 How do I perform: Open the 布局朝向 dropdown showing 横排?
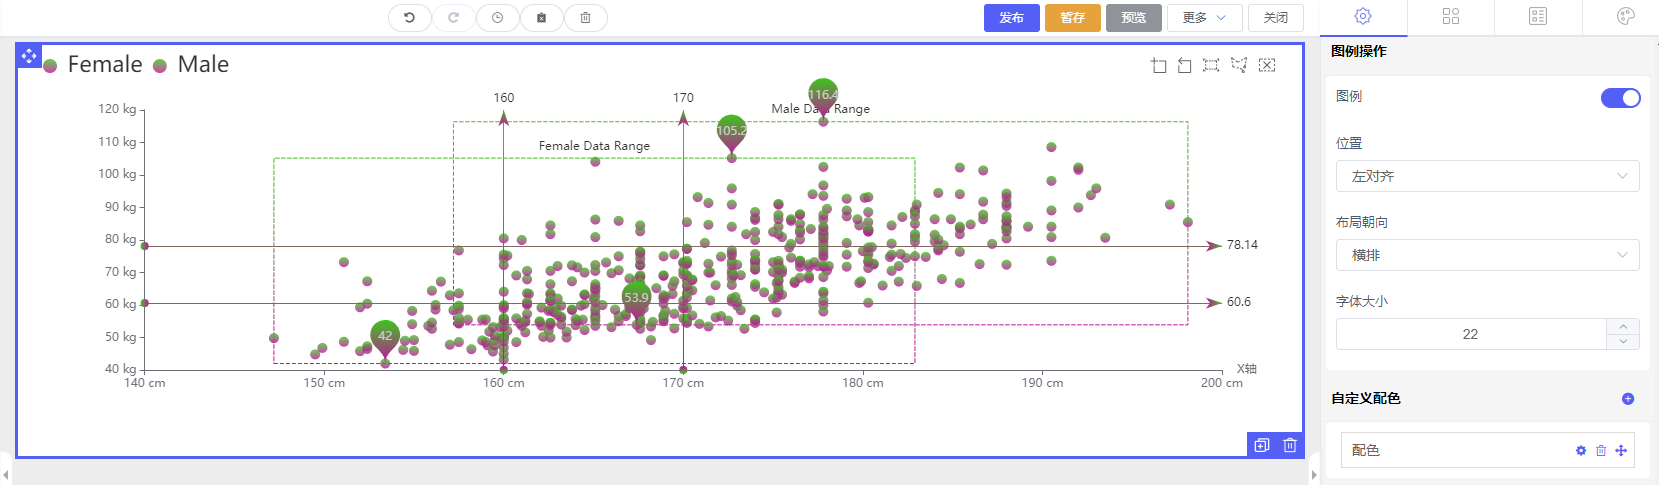pos(1487,255)
